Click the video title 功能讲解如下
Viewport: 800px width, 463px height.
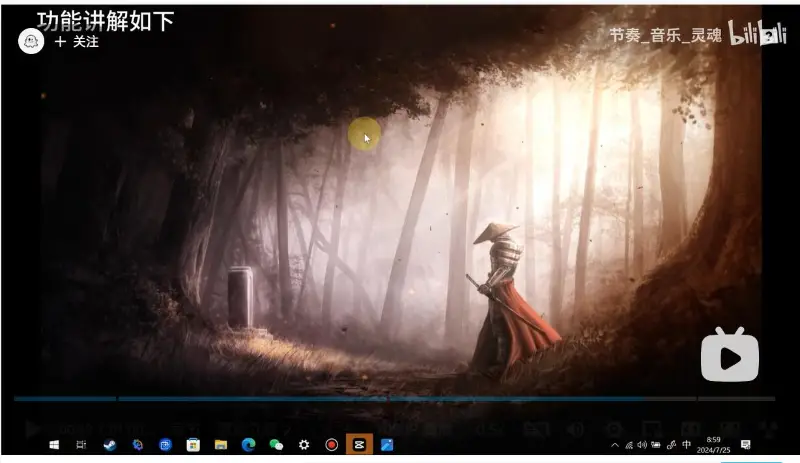click(106, 21)
